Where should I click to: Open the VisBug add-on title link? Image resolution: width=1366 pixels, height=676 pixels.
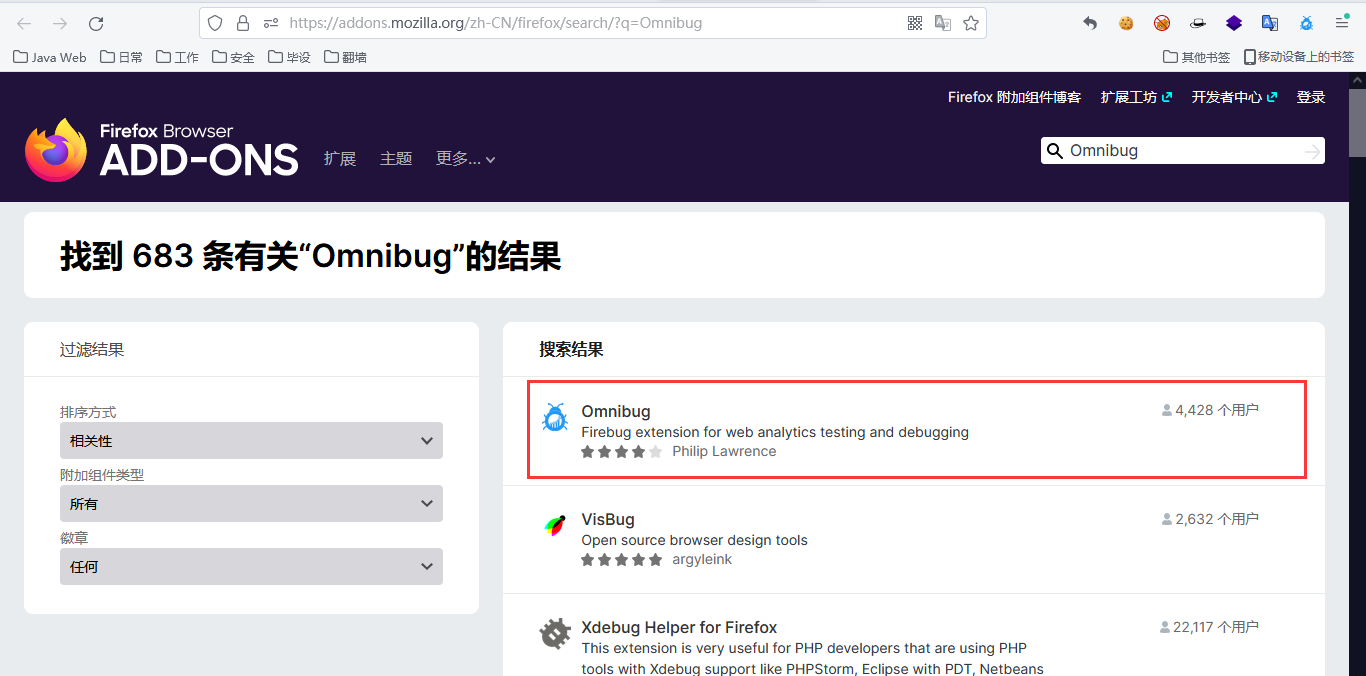coord(608,519)
